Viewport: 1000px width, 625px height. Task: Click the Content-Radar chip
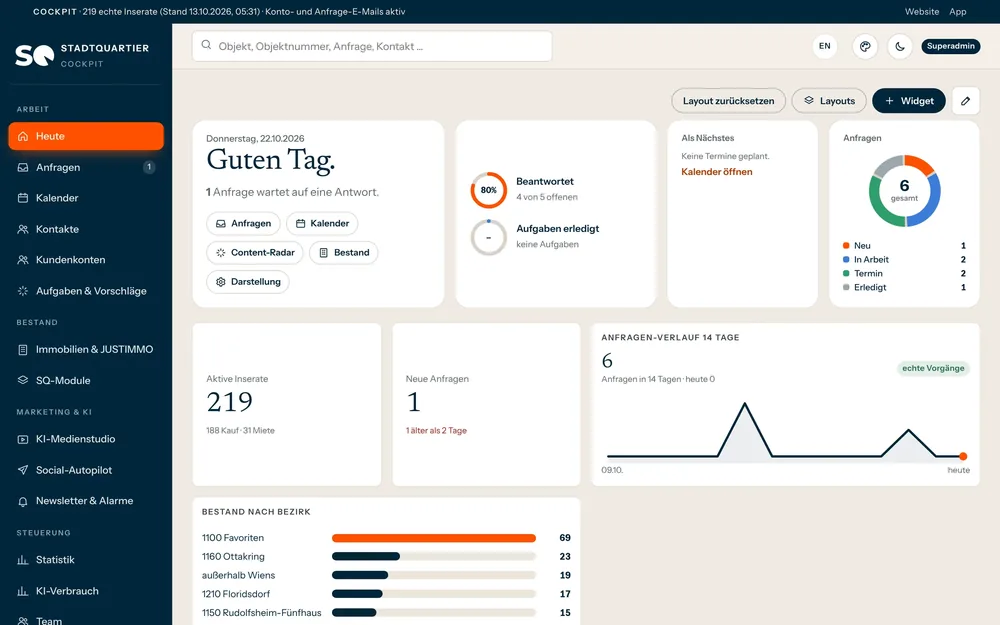(x=255, y=253)
